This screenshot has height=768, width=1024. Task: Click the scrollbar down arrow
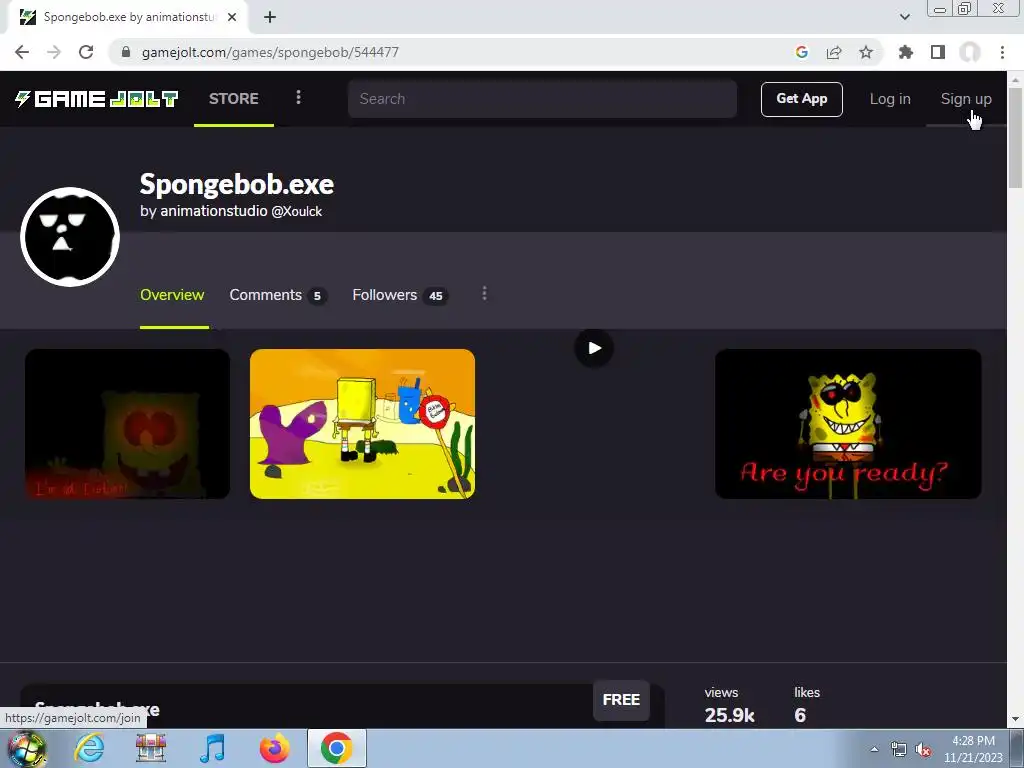pyautogui.click(x=1016, y=719)
